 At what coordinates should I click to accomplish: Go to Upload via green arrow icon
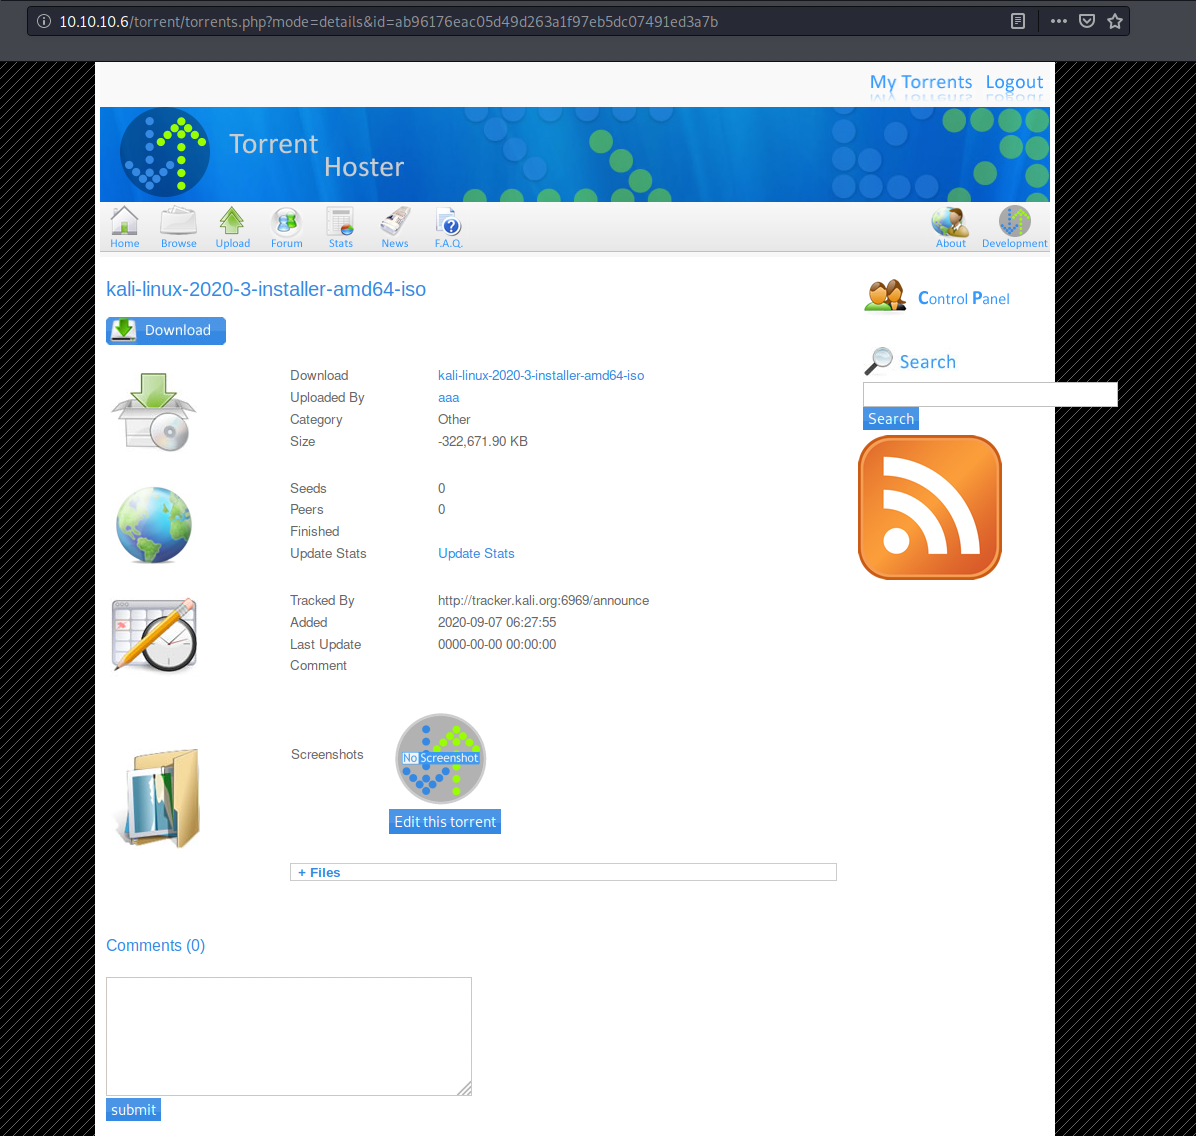pos(232,227)
